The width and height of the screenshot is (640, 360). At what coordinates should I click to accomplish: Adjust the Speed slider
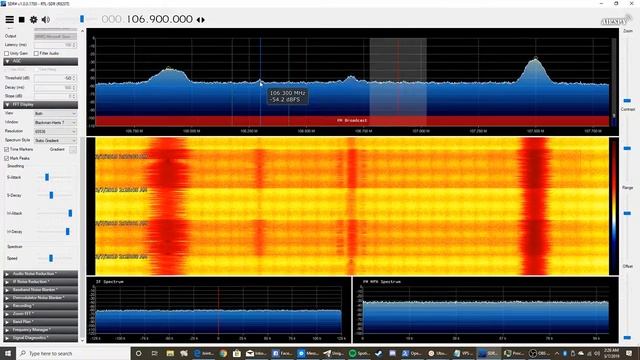(51, 258)
